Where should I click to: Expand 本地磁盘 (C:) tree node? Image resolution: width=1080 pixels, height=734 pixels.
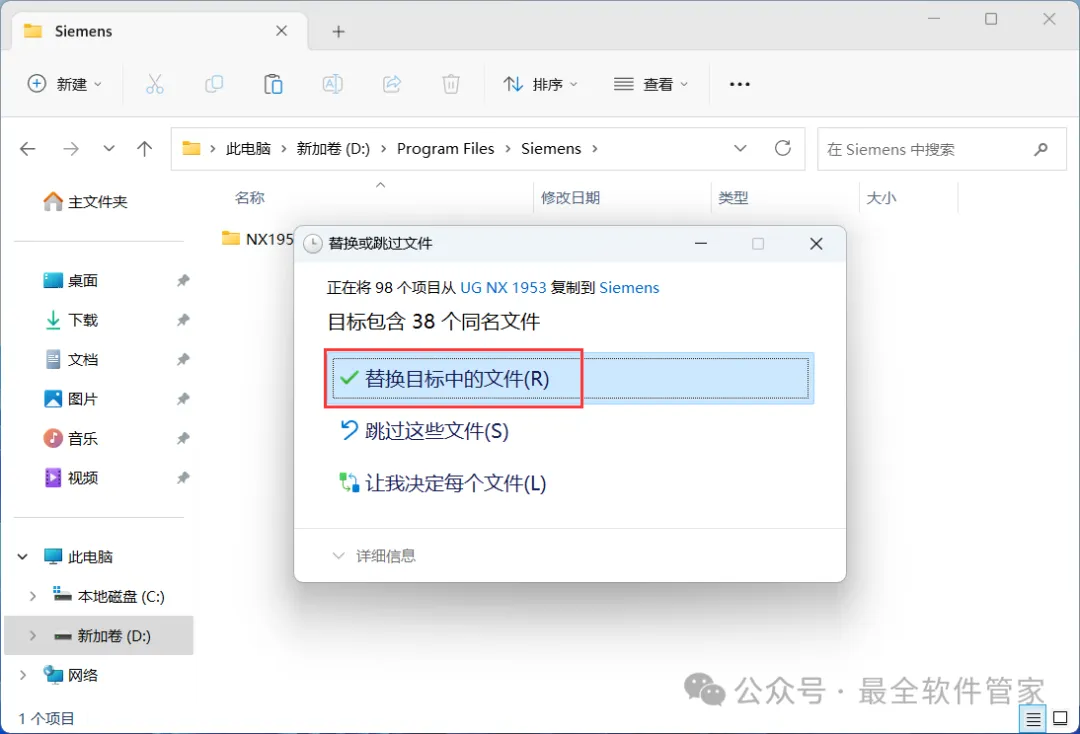click(32, 596)
